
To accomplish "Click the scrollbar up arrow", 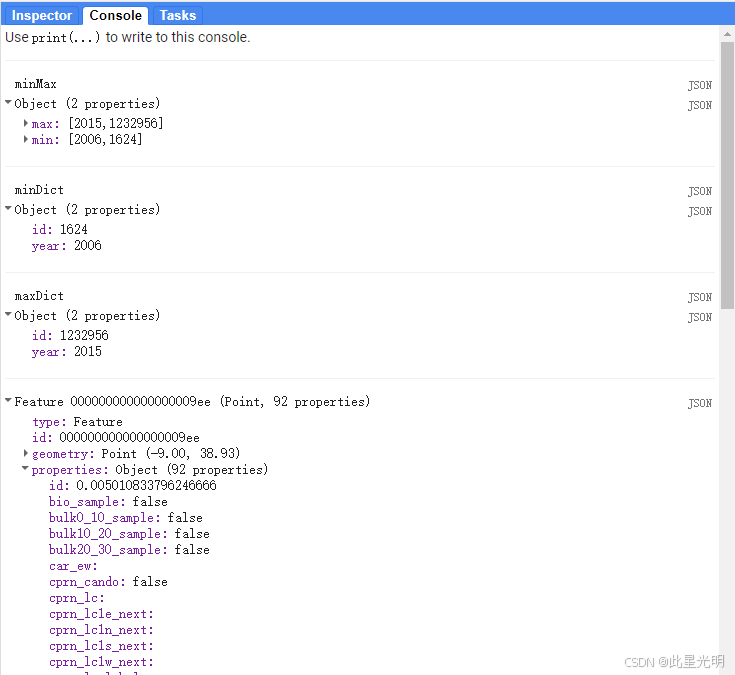I will pyautogui.click(x=727, y=34).
